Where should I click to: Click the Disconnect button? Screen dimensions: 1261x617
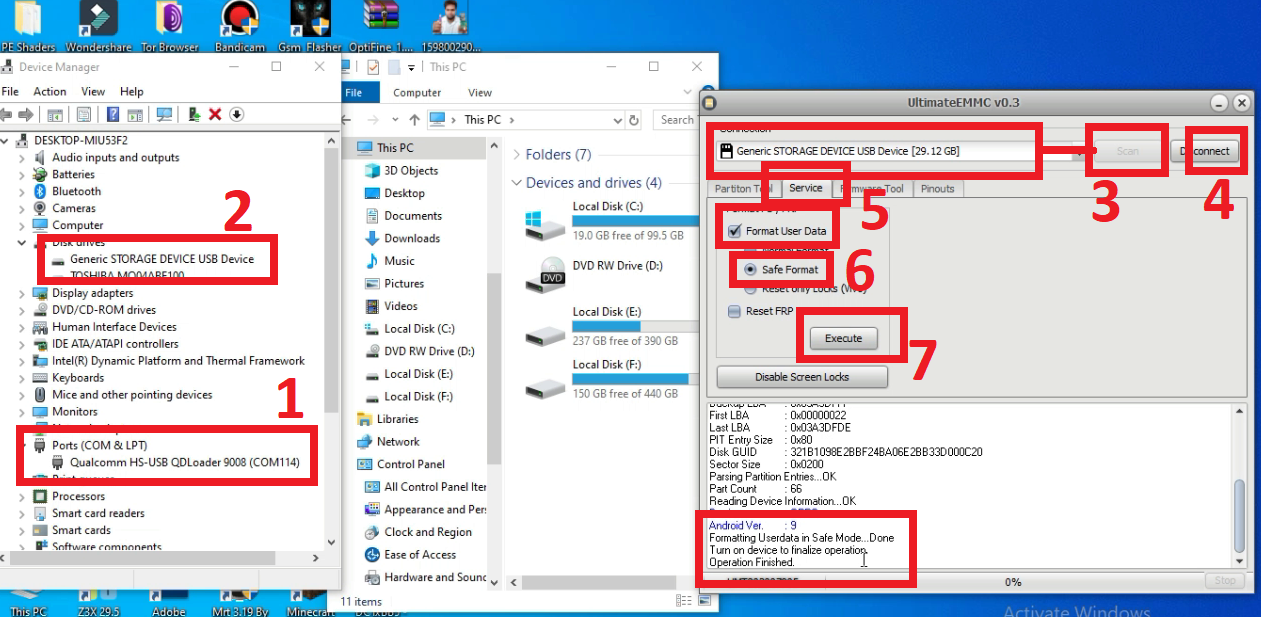(1204, 151)
